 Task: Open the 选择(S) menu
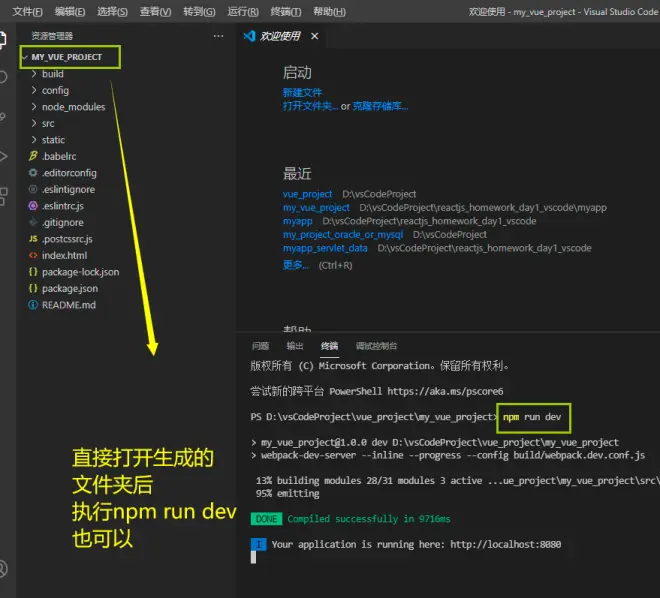point(112,11)
